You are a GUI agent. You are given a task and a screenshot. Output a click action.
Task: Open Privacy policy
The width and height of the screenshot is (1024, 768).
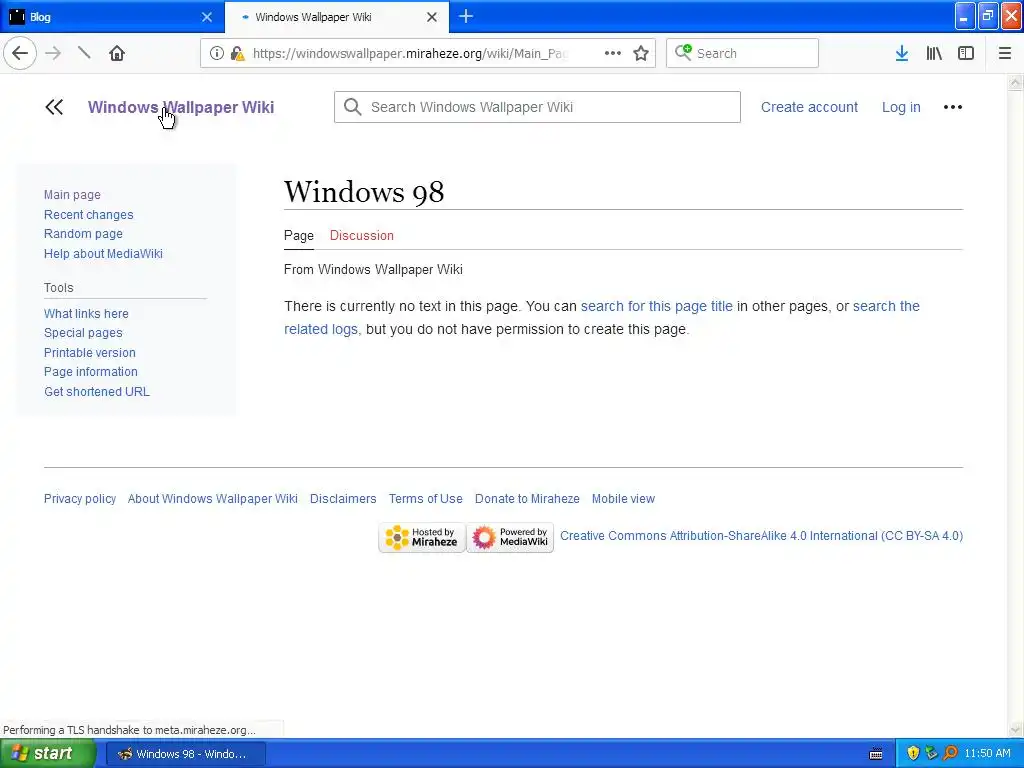(x=80, y=499)
